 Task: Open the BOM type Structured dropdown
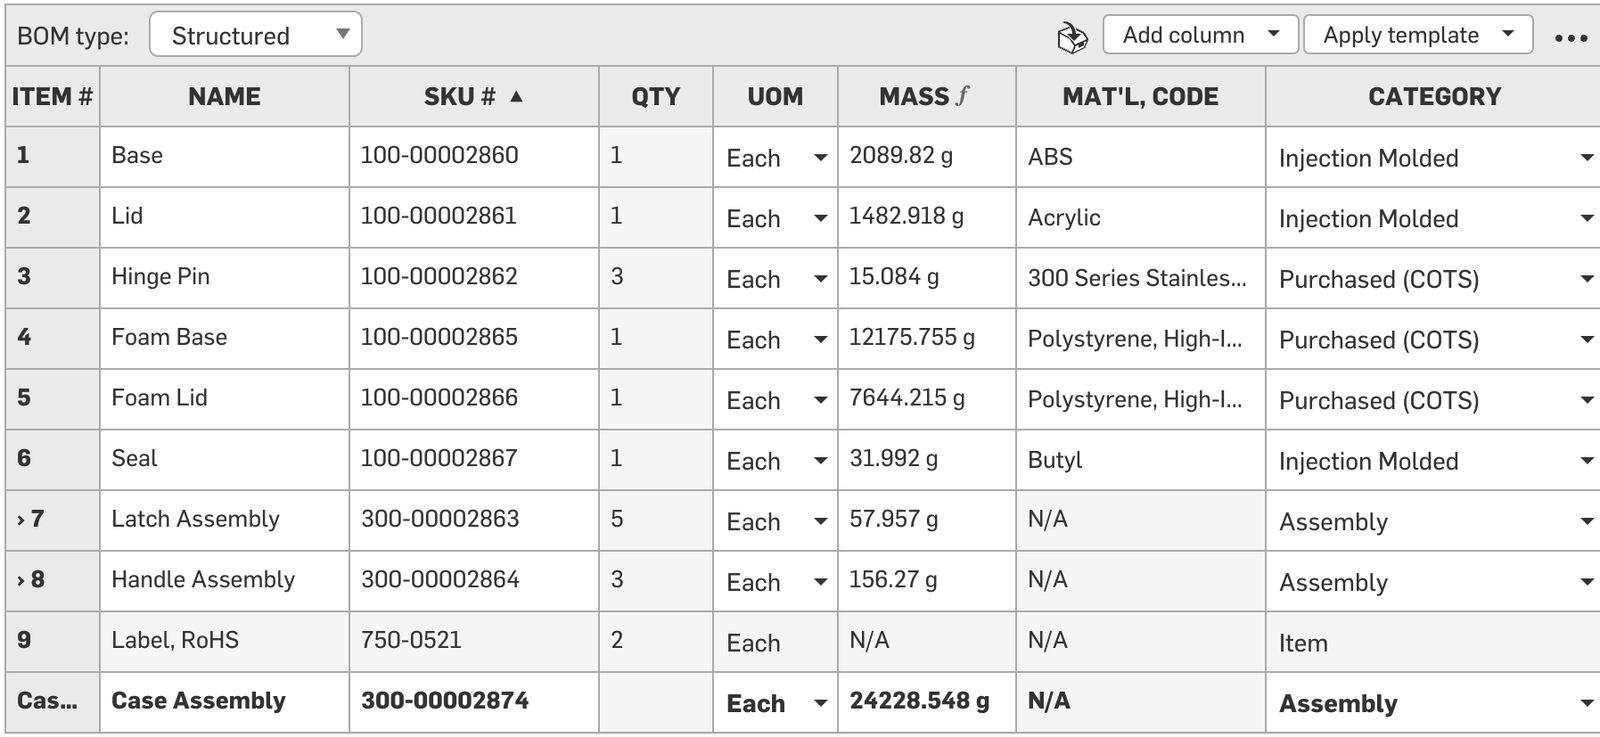click(256, 35)
